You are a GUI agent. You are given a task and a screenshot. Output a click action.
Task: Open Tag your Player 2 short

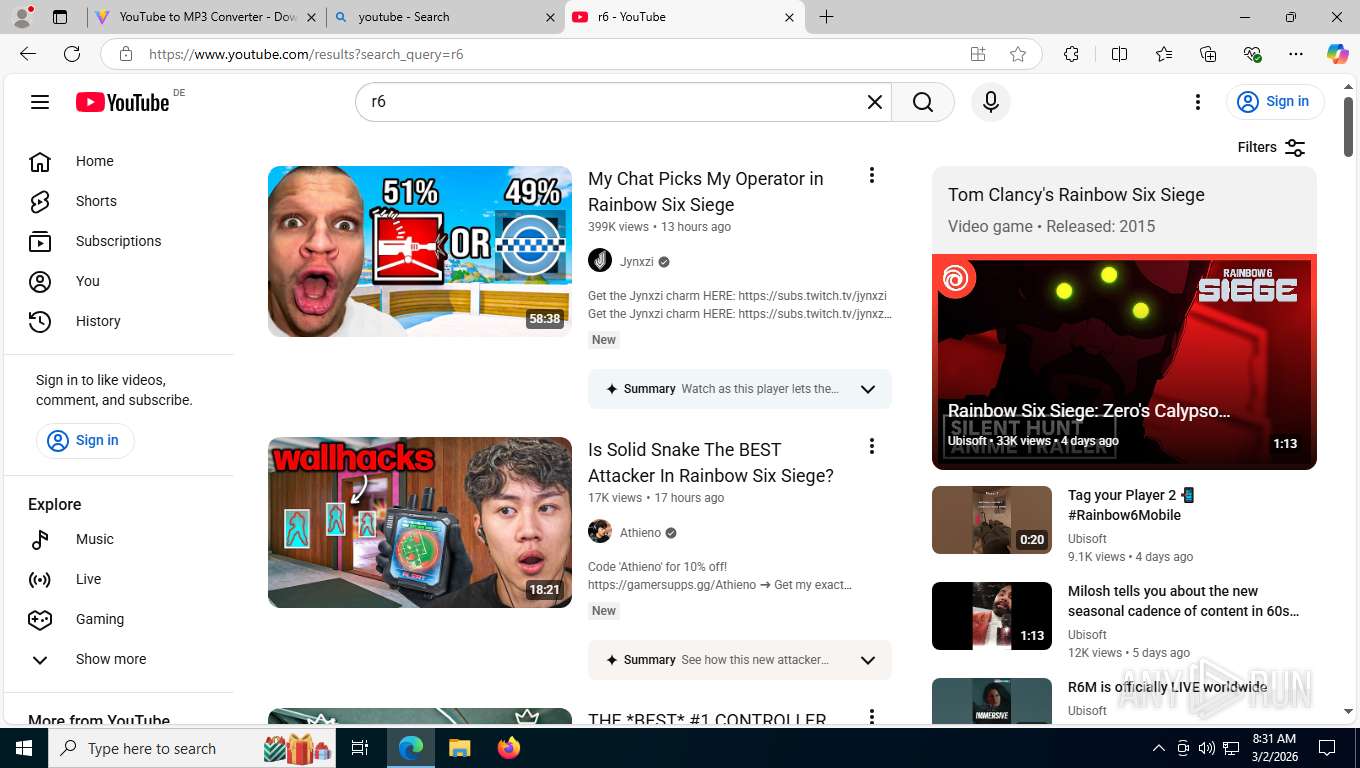pyautogui.click(x=1132, y=505)
